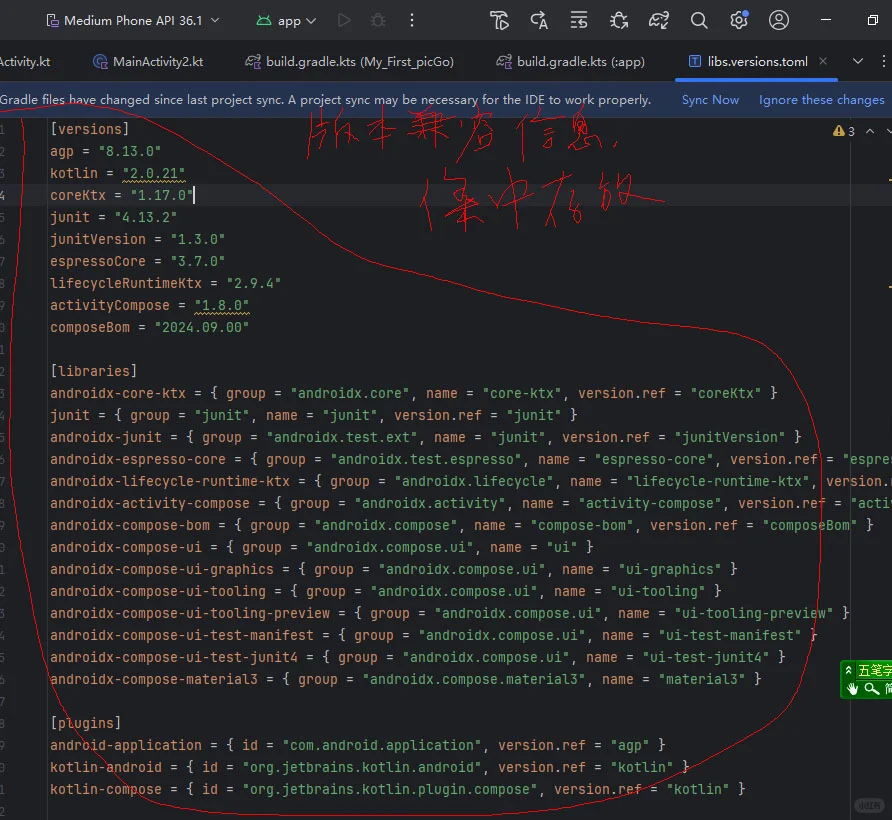The width and height of the screenshot is (892, 820).
Task: Click the androidx-compose-bom library entry
Action: tap(462, 525)
